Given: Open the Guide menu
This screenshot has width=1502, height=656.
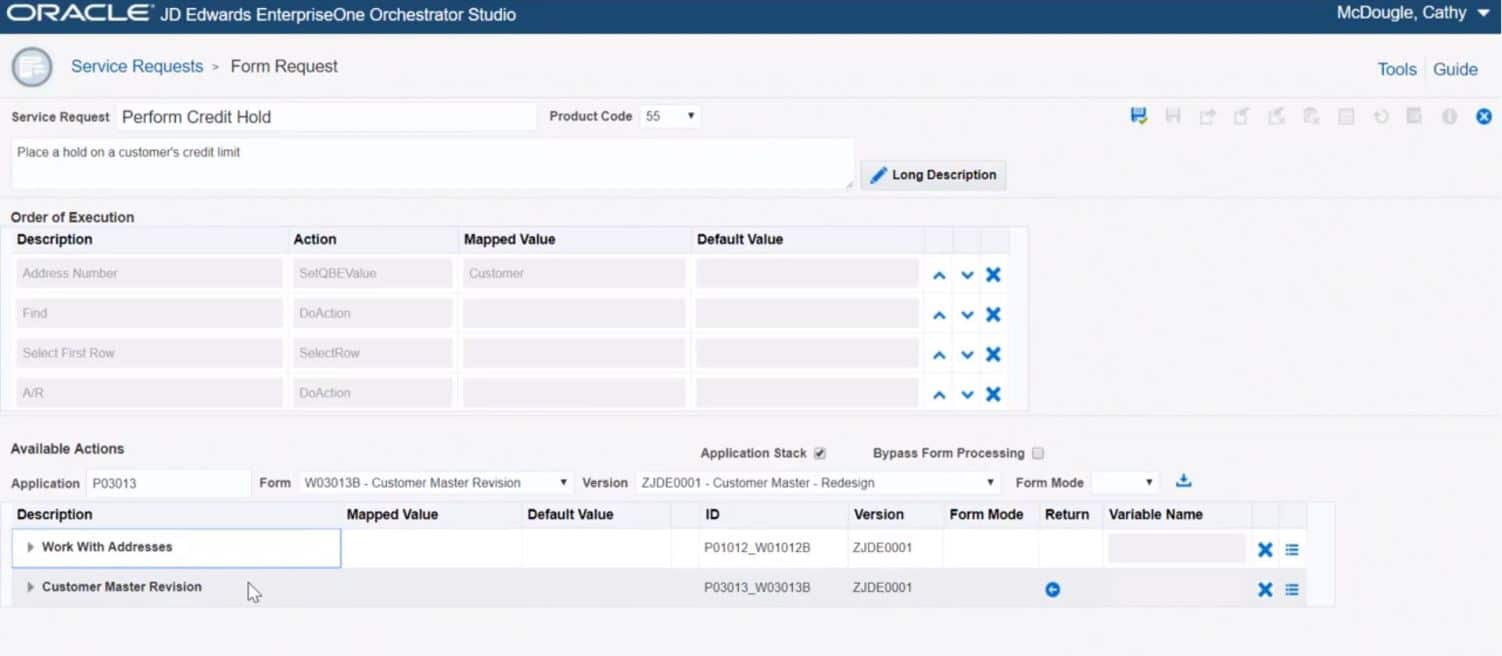Looking at the screenshot, I should point(1455,69).
